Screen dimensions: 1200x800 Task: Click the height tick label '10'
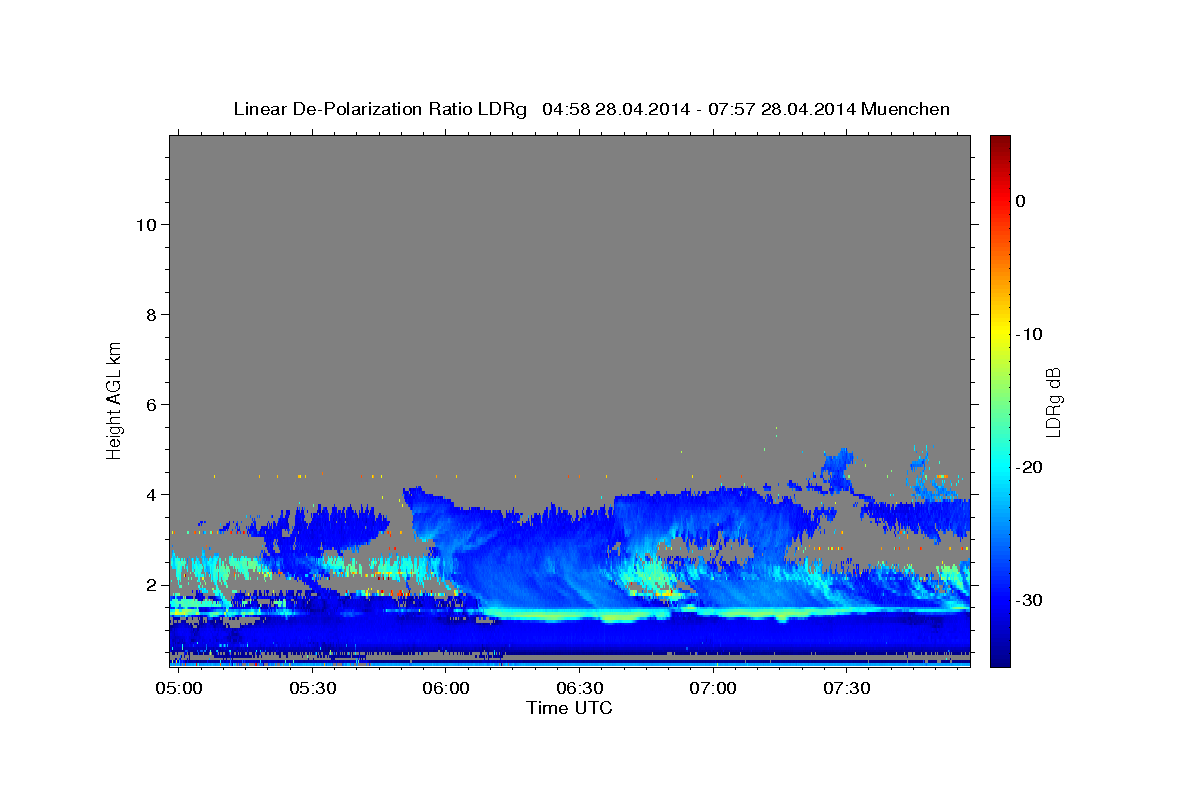[147, 224]
